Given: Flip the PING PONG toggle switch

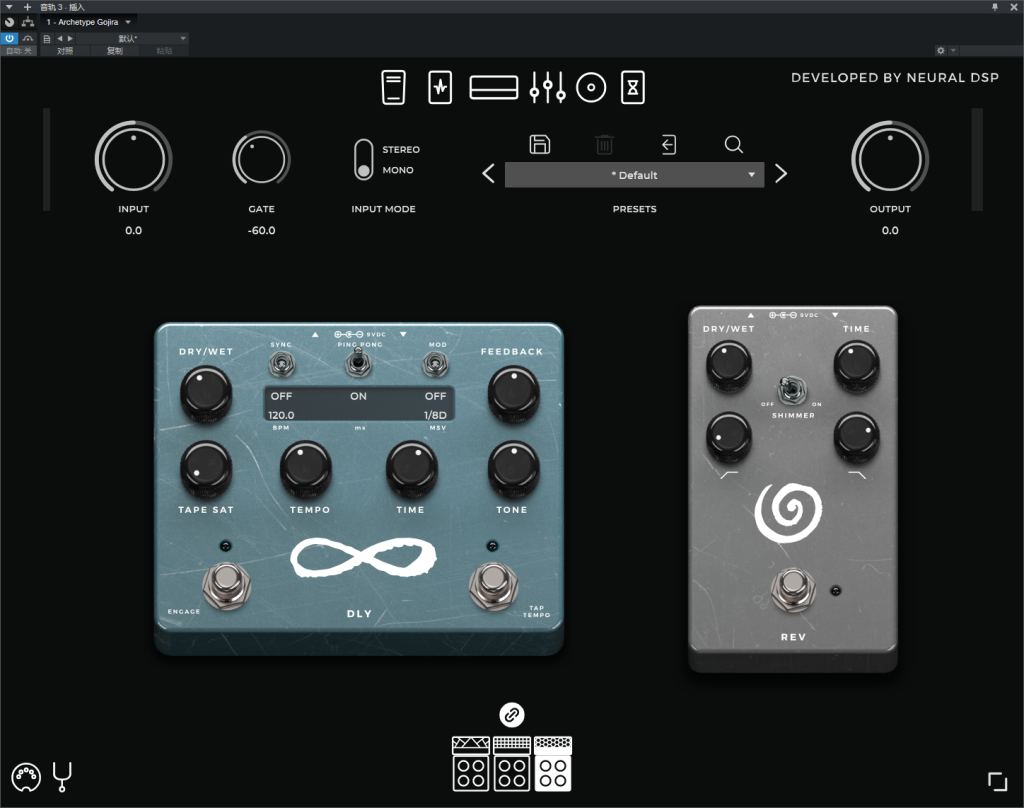Looking at the screenshot, I should pyautogui.click(x=358, y=361).
